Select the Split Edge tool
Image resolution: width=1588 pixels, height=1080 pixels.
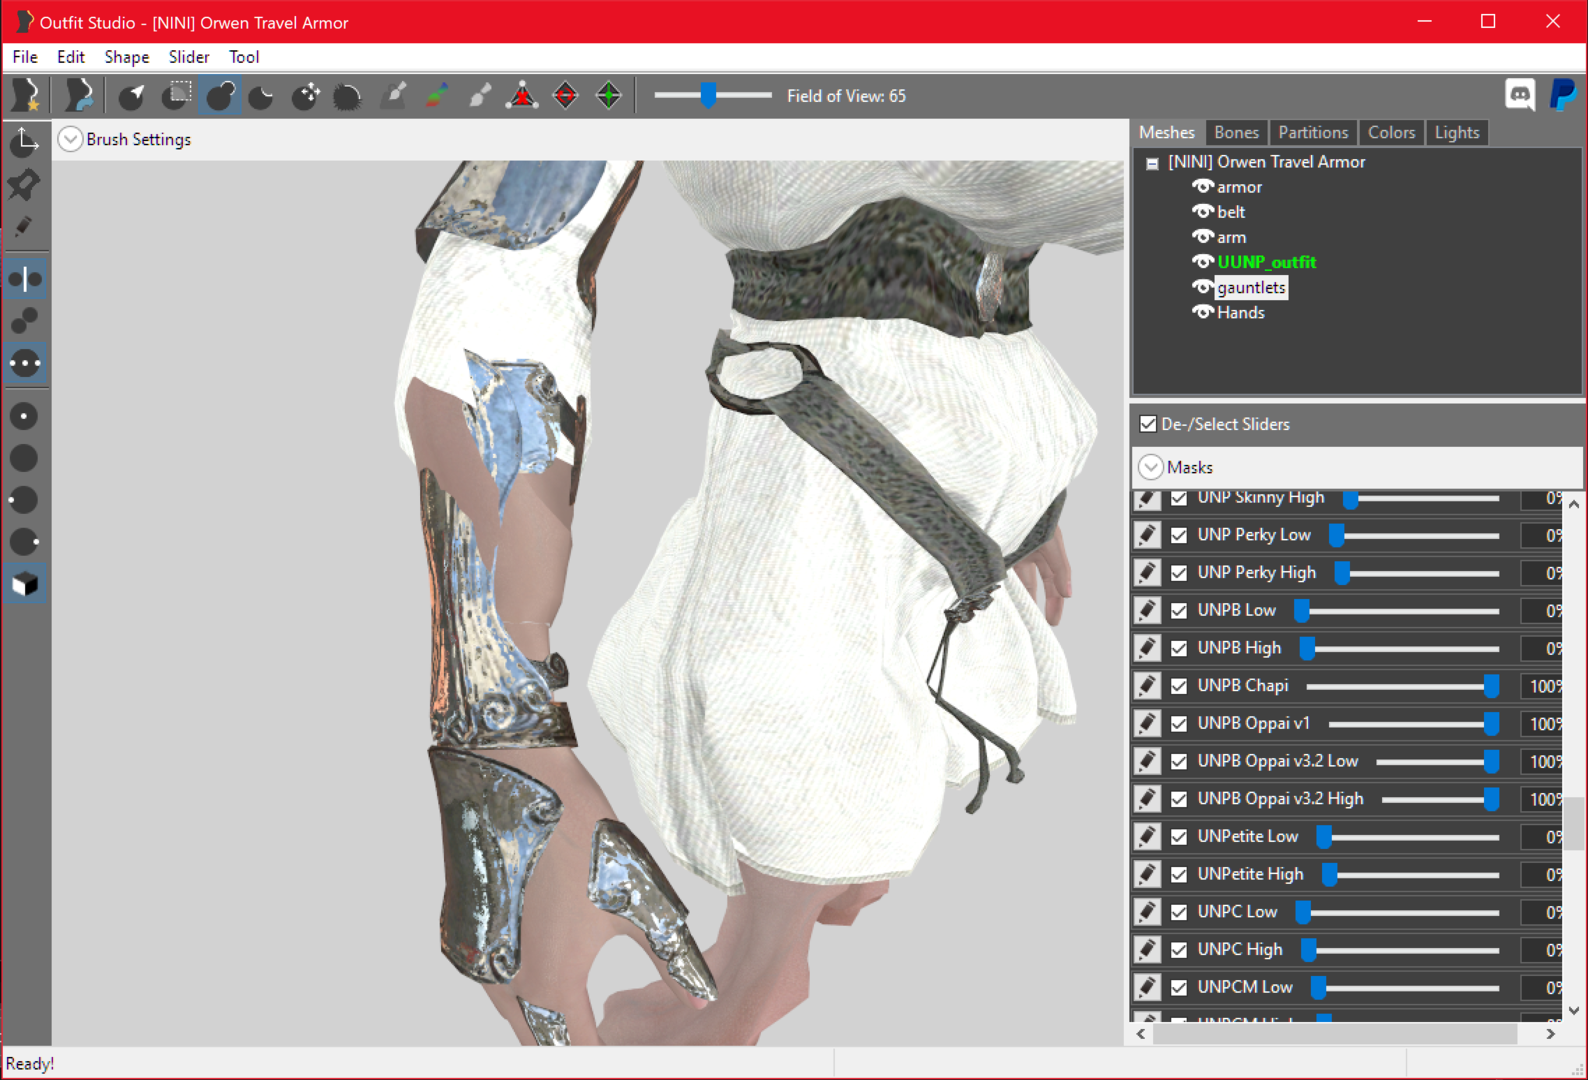point(608,96)
